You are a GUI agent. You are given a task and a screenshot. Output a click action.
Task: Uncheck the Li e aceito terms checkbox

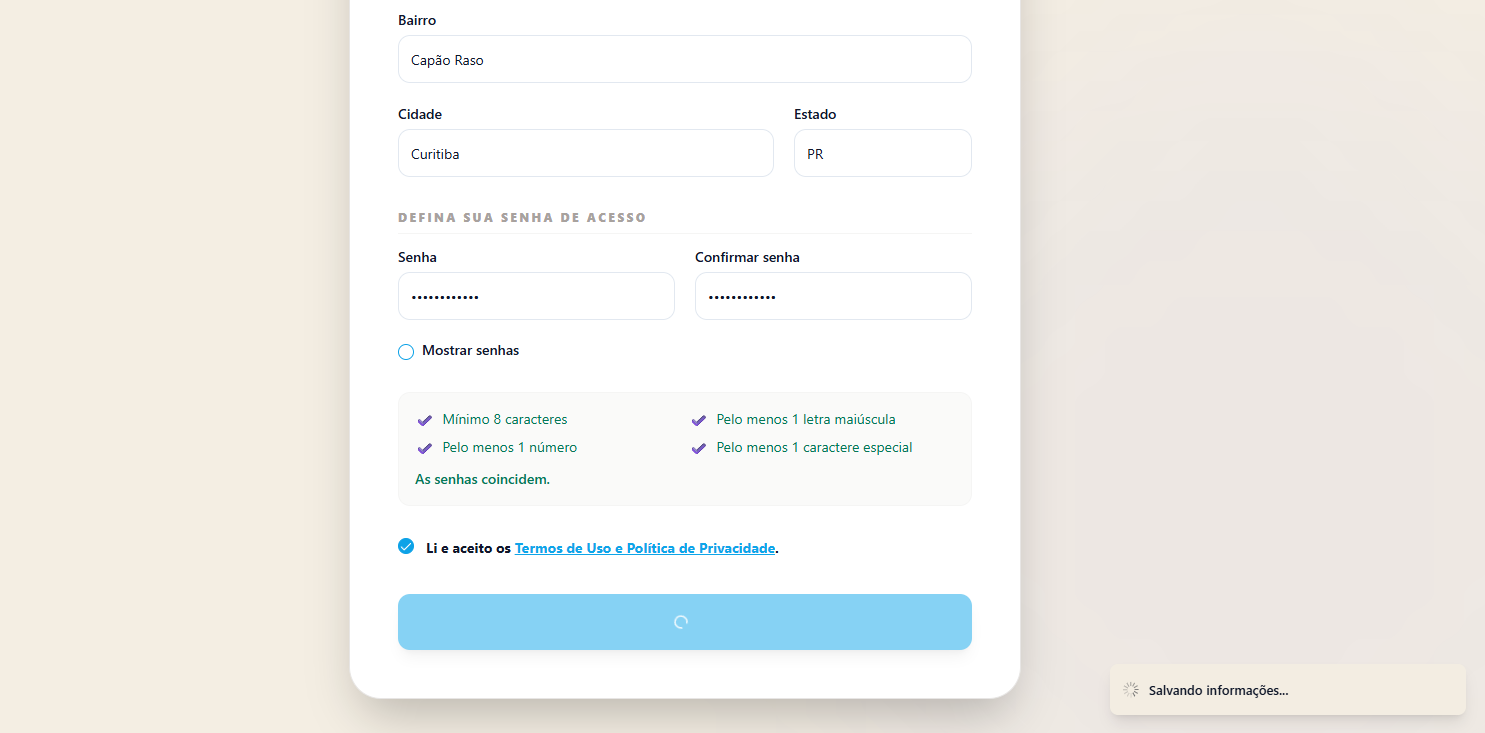(406, 546)
